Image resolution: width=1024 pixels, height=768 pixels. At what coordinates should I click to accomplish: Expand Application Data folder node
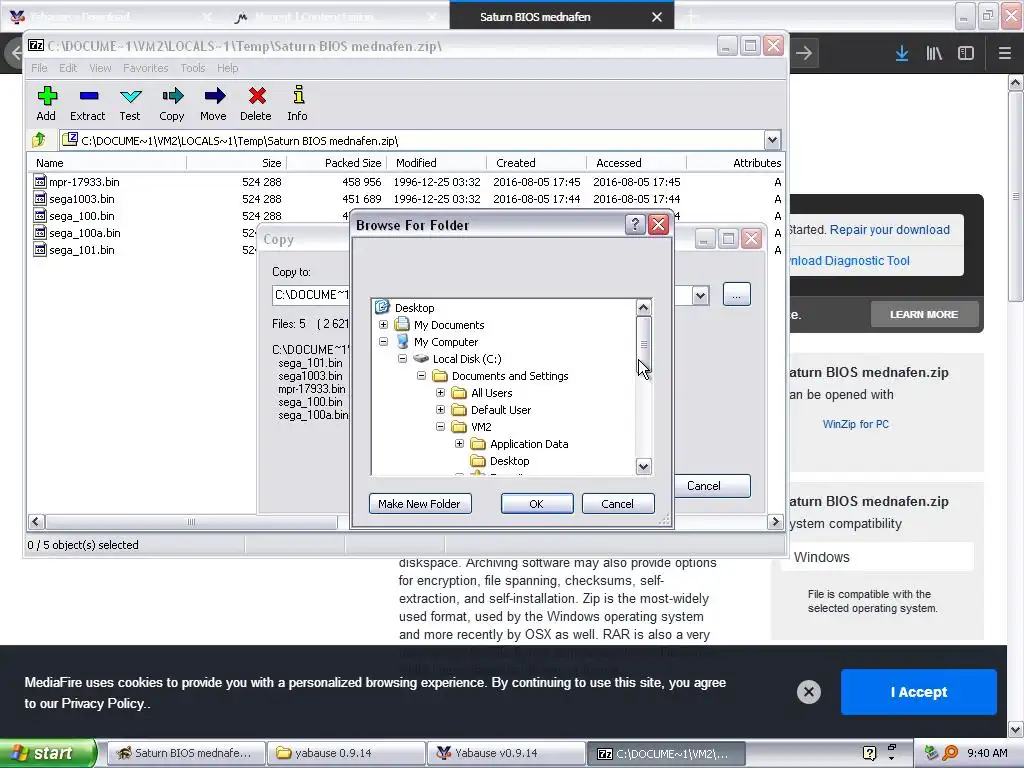tap(459, 443)
